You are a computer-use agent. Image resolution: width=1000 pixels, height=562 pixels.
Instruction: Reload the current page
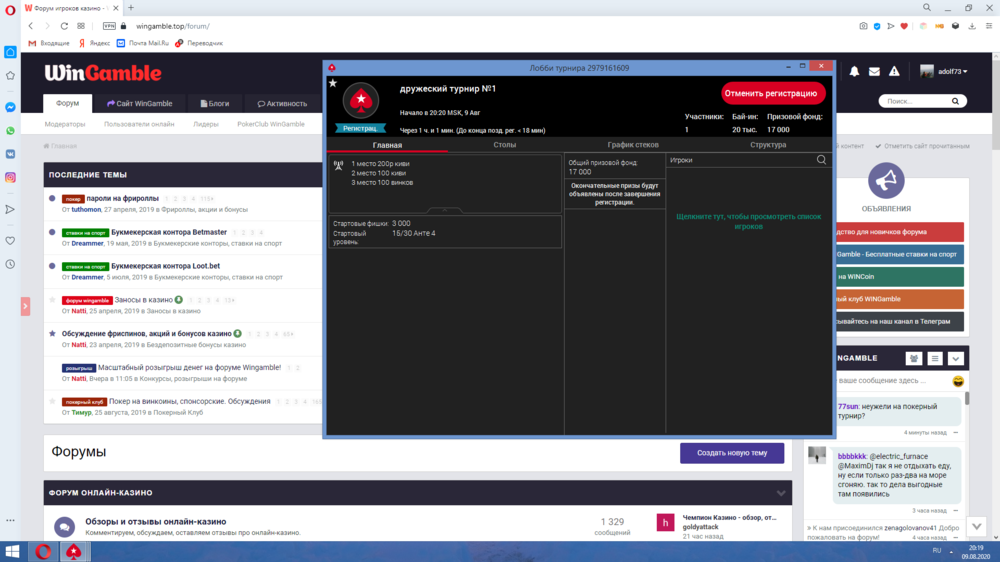64,26
